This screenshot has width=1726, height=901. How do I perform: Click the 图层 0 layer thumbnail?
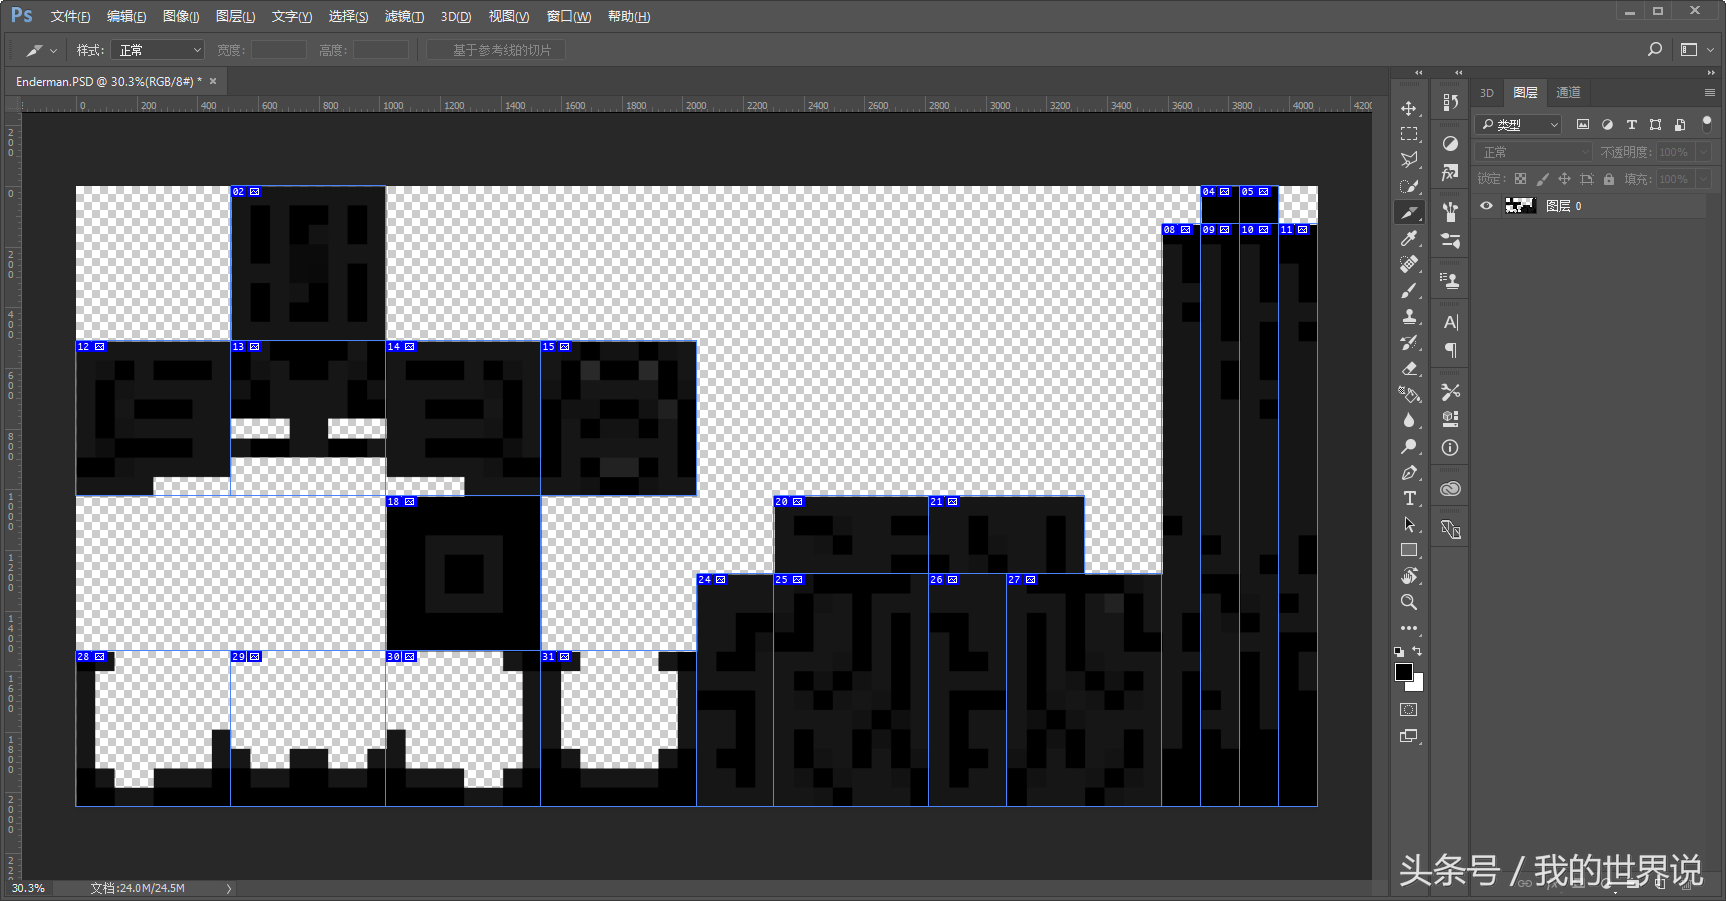tap(1520, 206)
